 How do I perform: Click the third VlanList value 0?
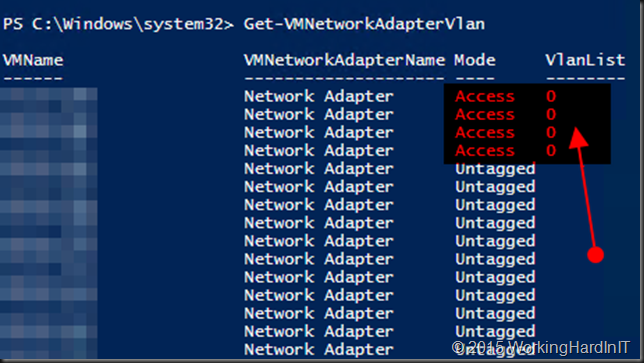(551, 133)
